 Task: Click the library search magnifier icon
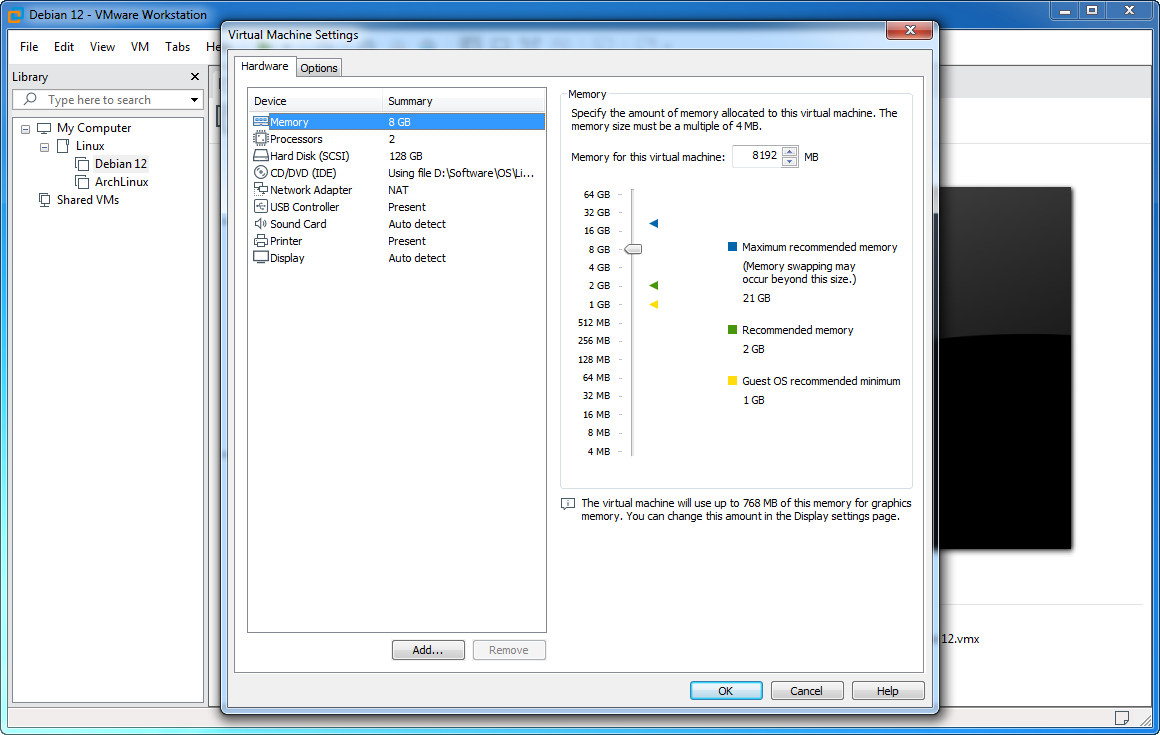pyautogui.click(x=30, y=99)
